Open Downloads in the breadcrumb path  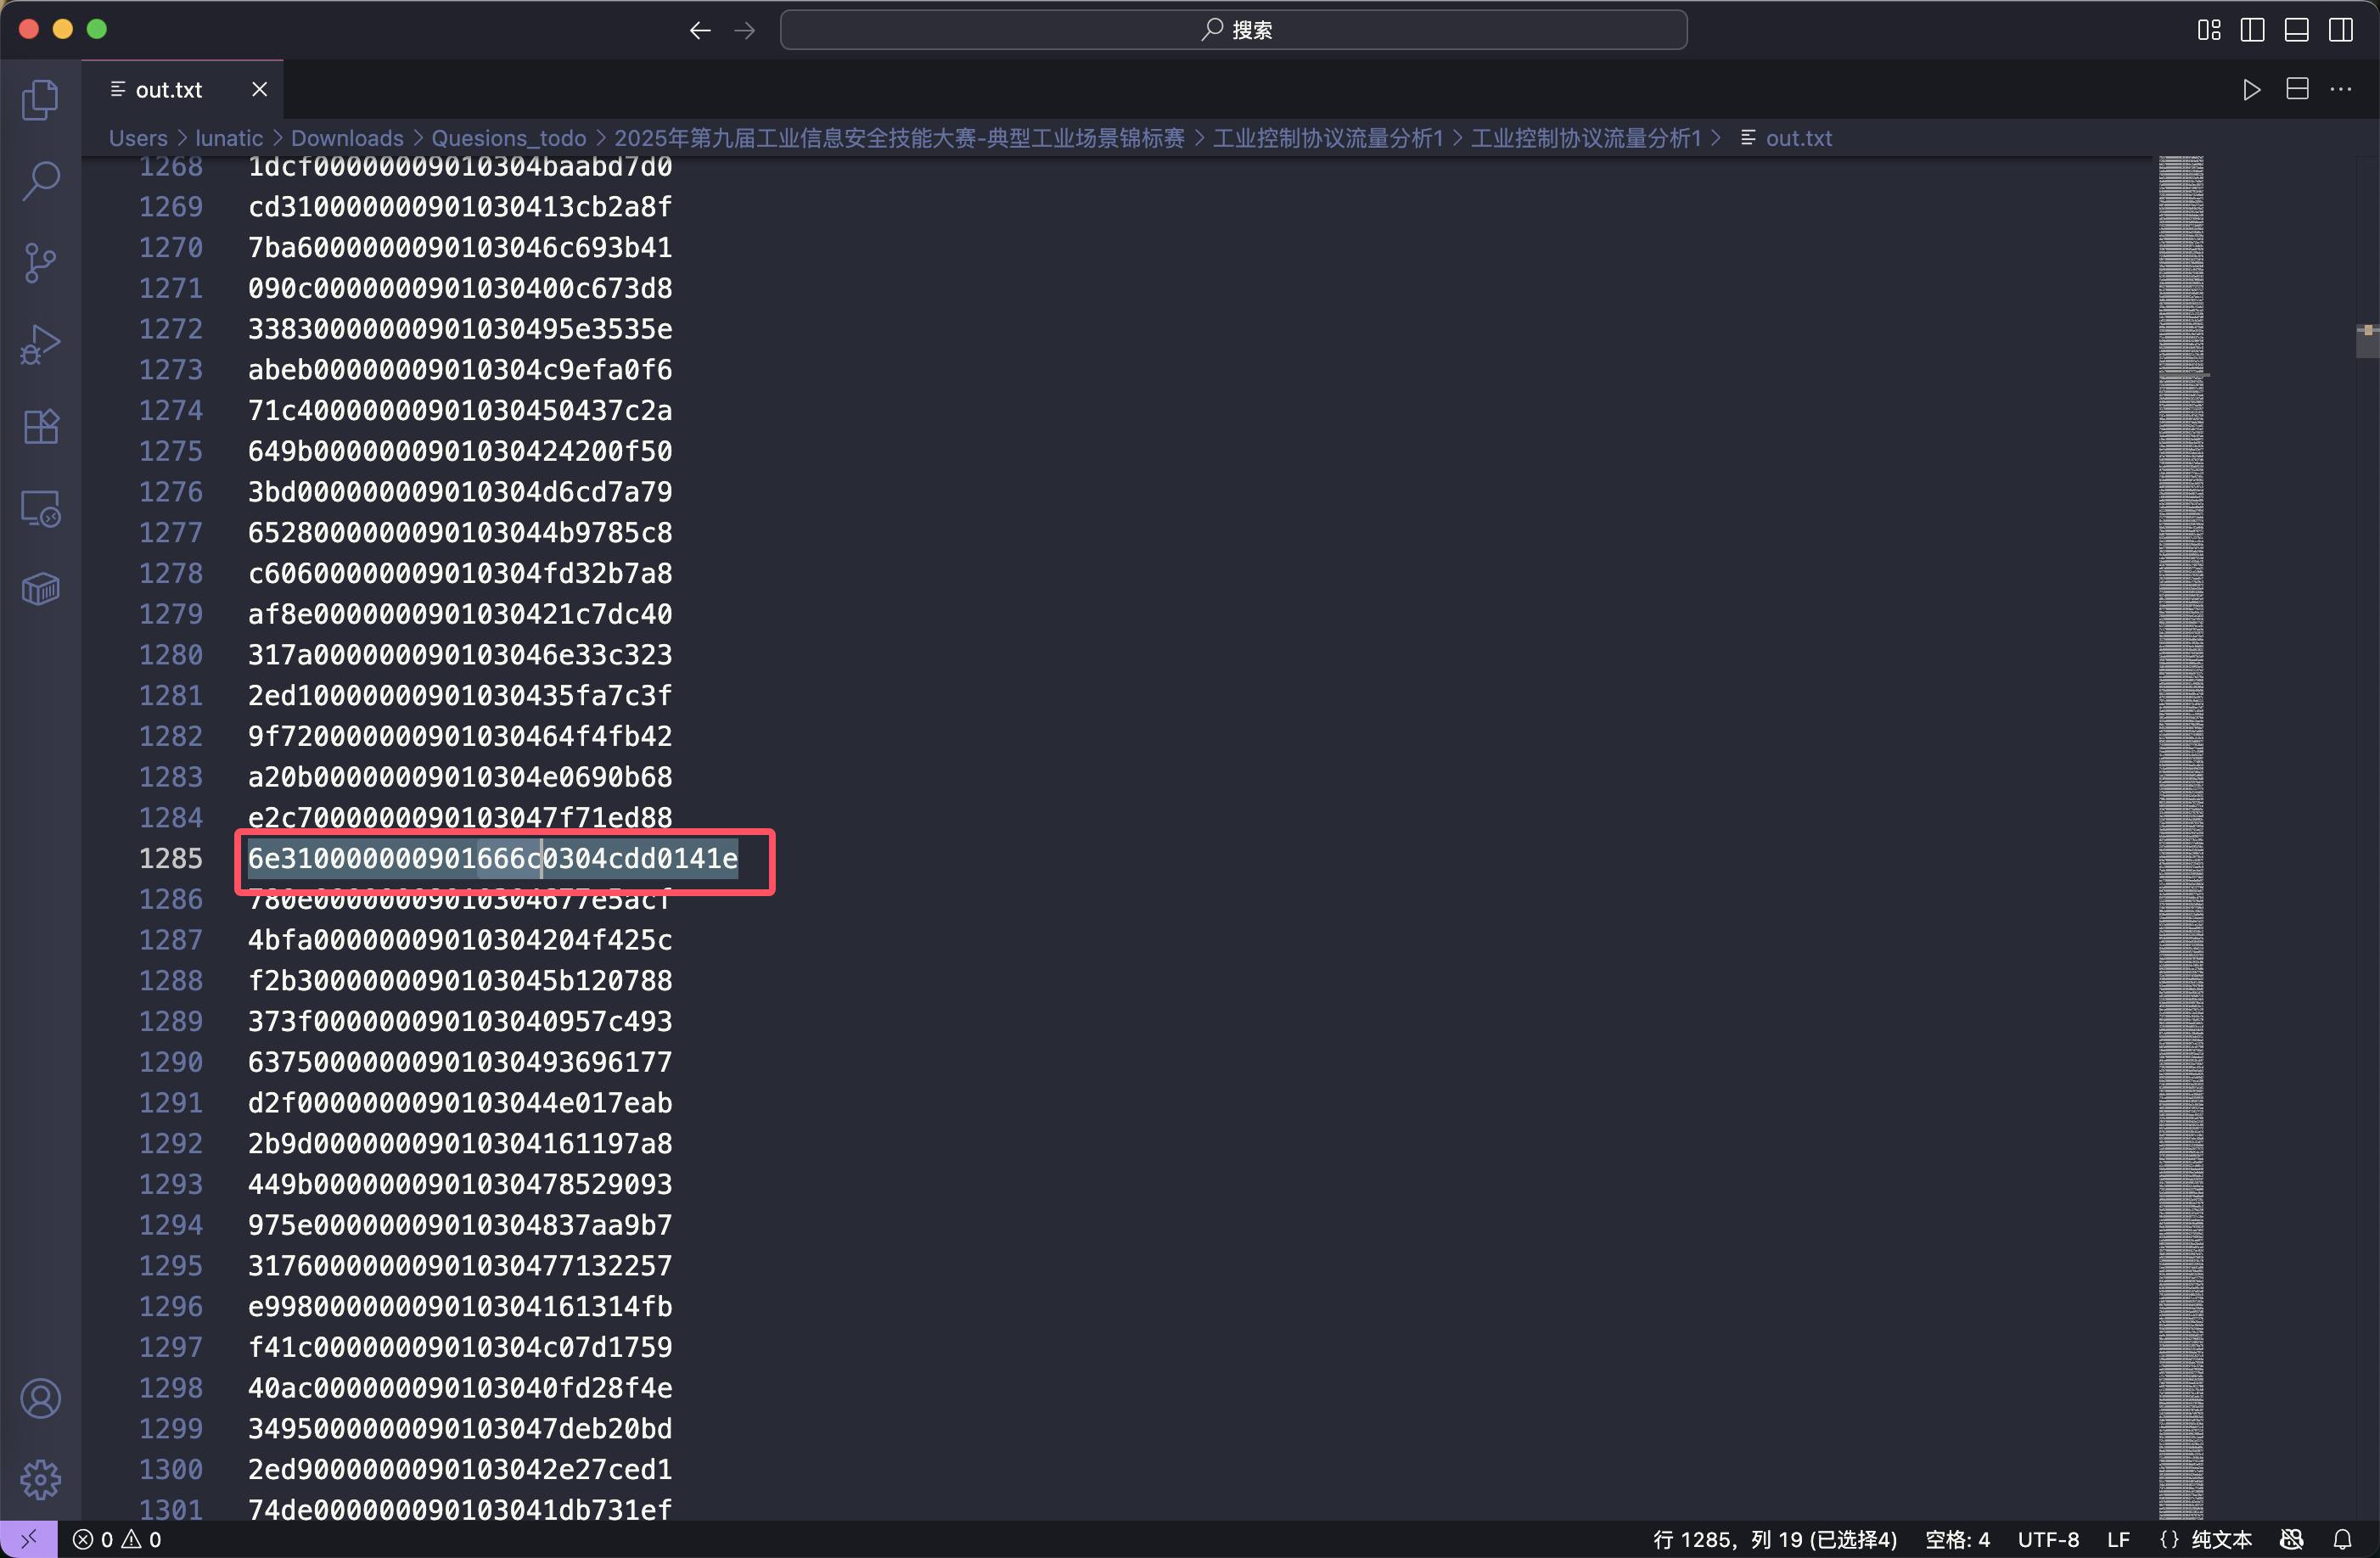[x=347, y=138]
